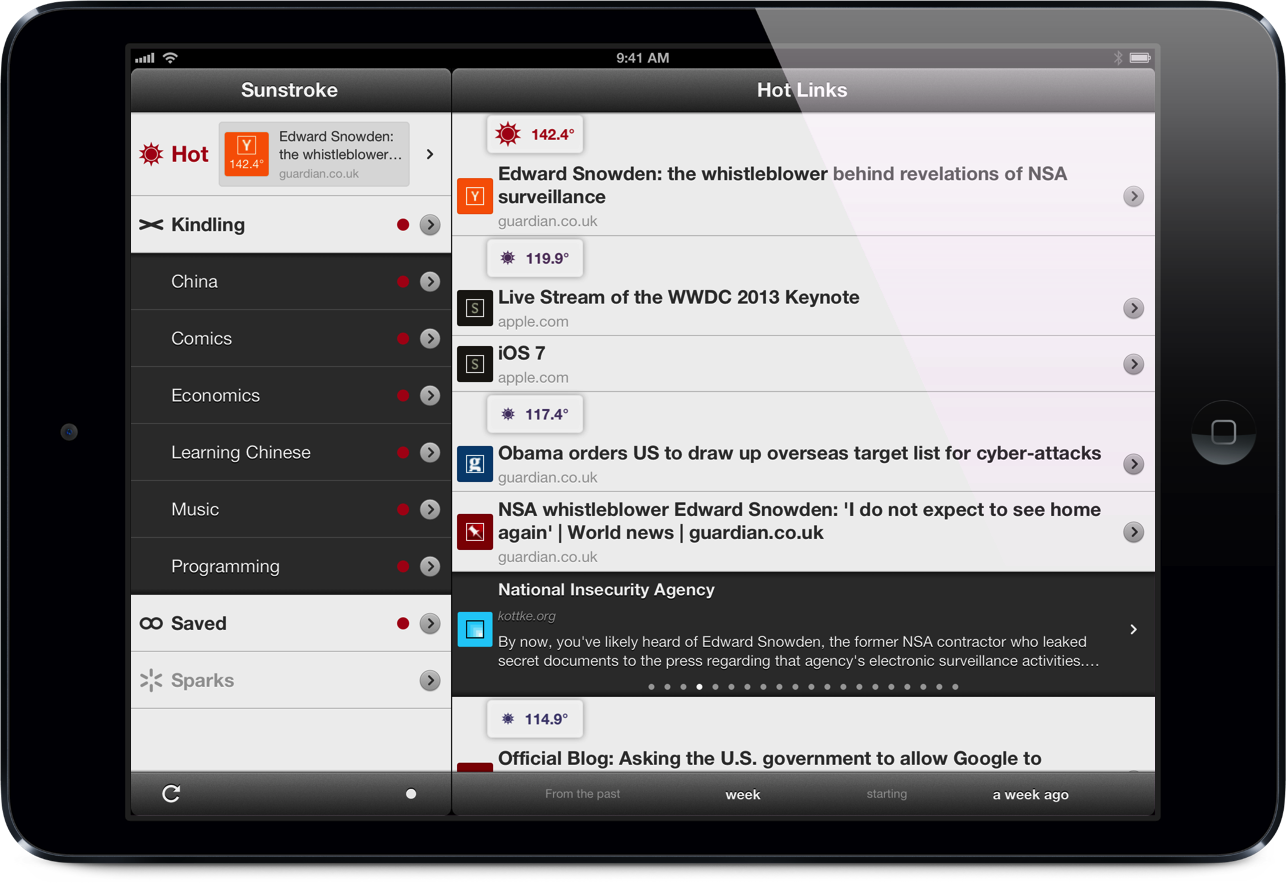Select the Comics feed
Screen dimensions: 1286x883
(291, 339)
